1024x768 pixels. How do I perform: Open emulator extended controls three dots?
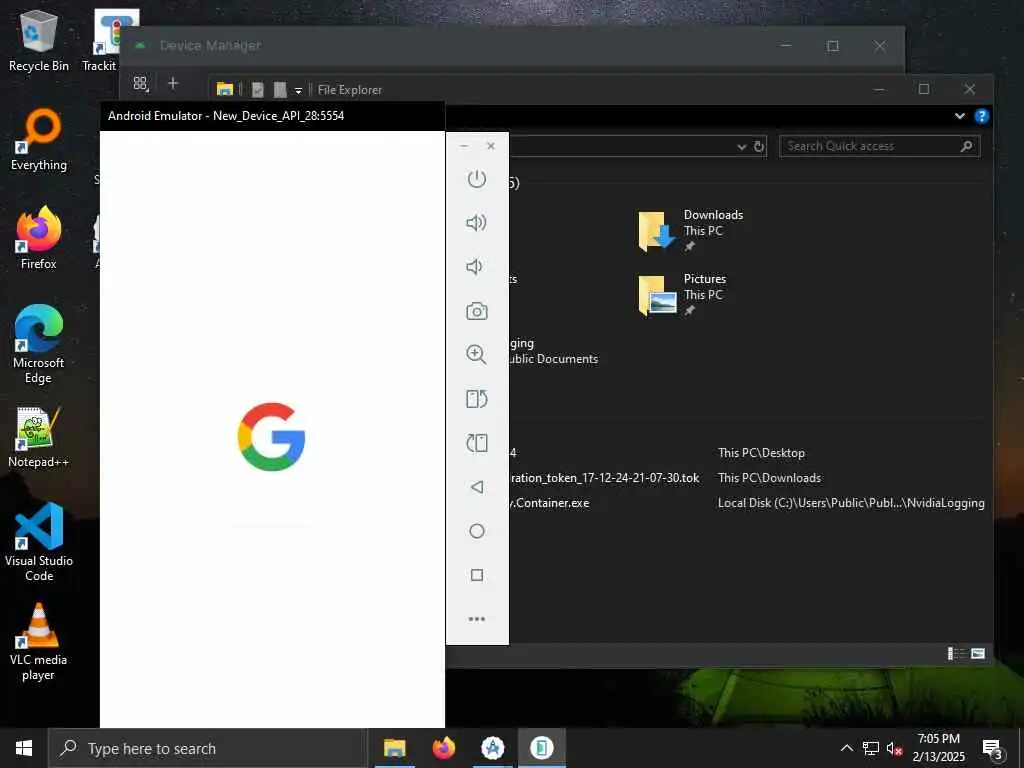477,618
